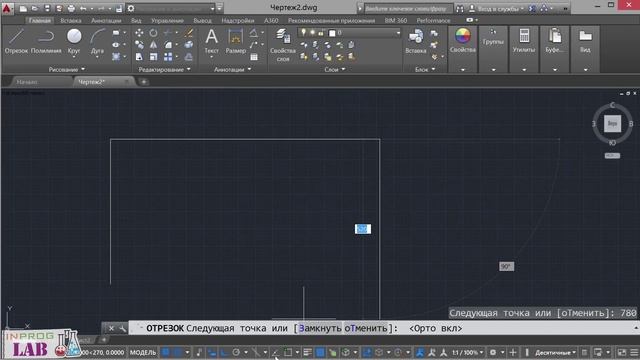Image resolution: width=640 pixels, height=360 pixels.
Task: Open the Свойства color wheel panel
Action: point(462,41)
